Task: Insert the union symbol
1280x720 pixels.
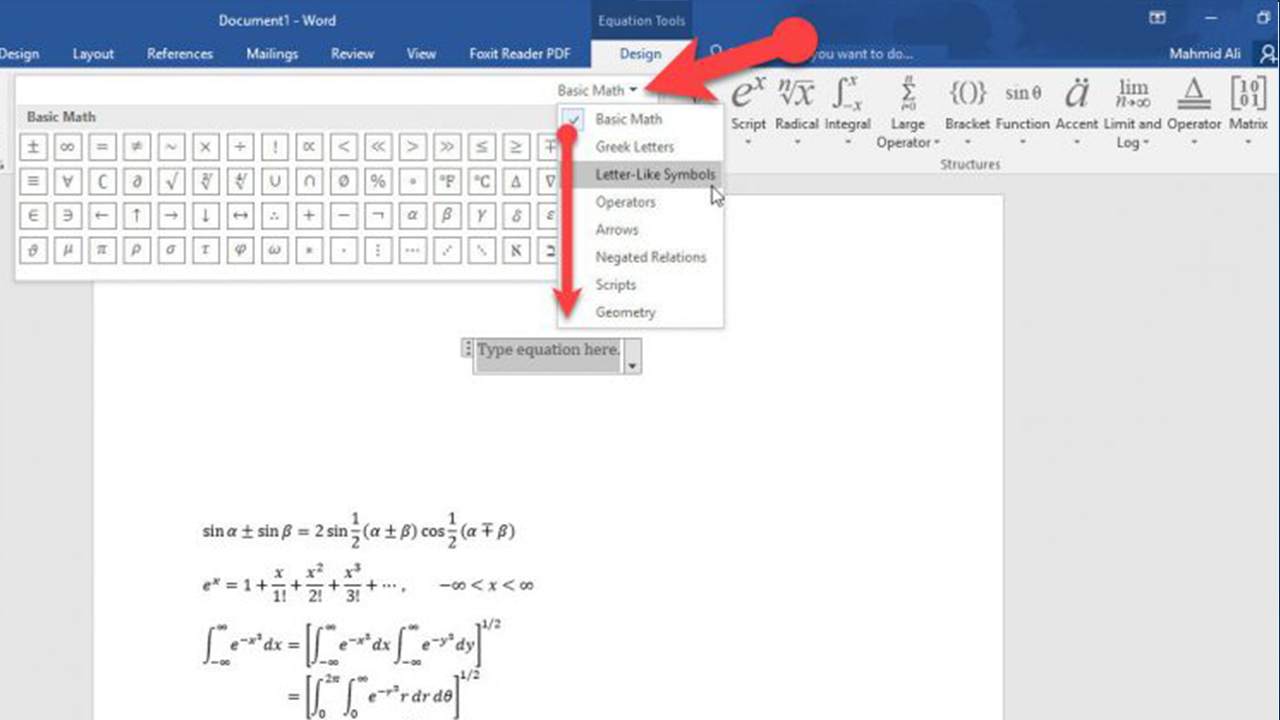Action: click(x=274, y=182)
